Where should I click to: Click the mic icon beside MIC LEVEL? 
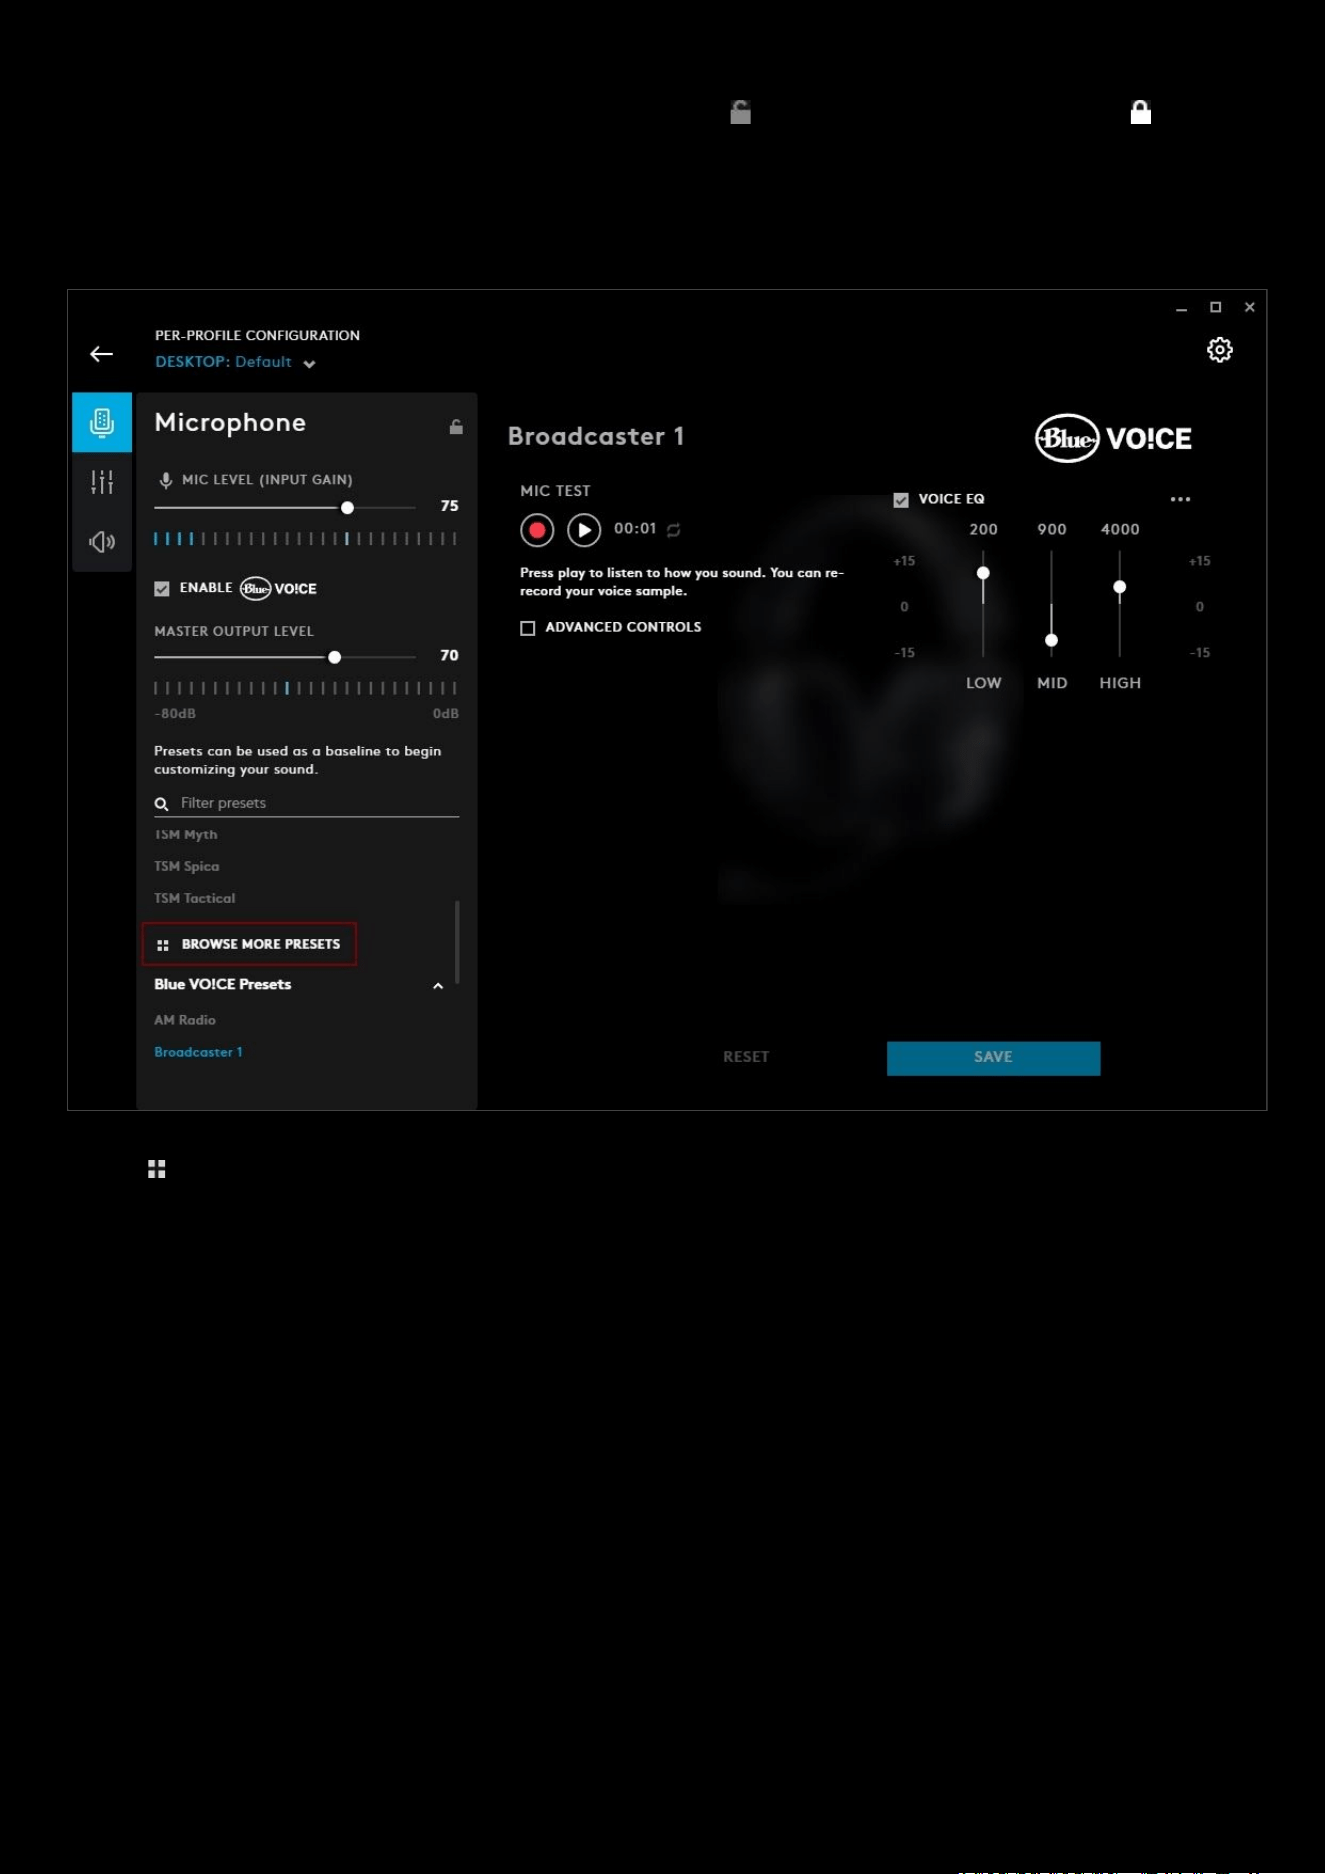166,481
